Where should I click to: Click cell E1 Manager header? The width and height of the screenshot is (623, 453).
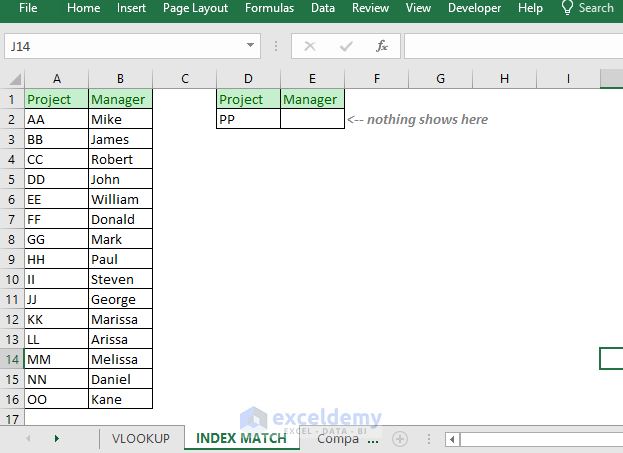[x=312, y=99]
